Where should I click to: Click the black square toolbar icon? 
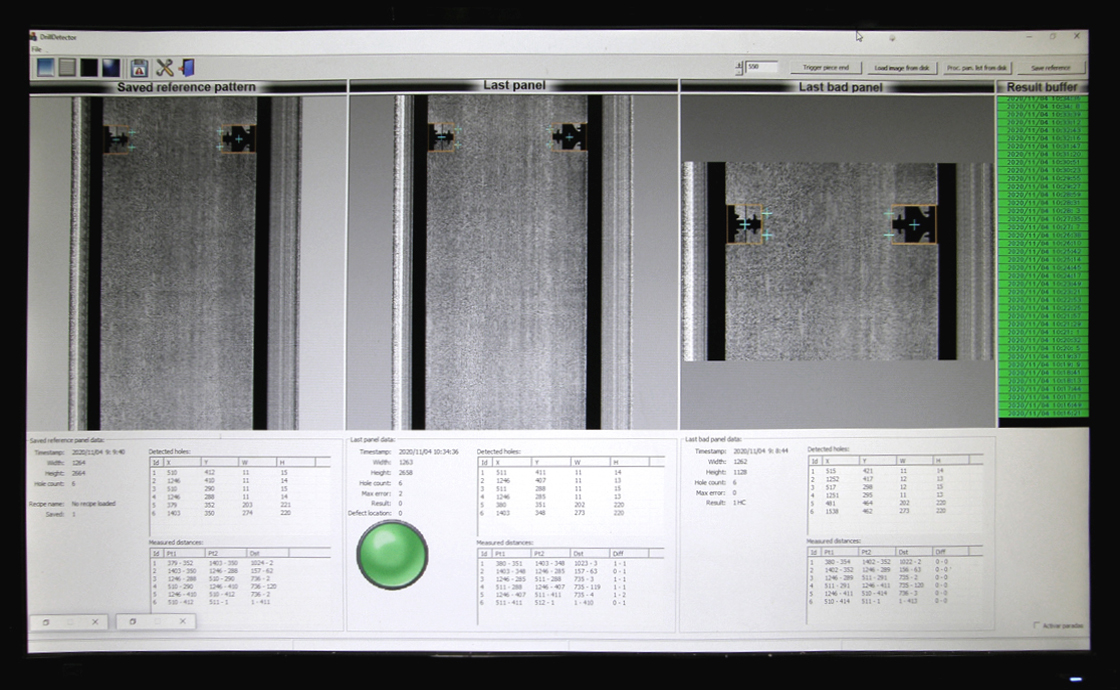[89, 68]
